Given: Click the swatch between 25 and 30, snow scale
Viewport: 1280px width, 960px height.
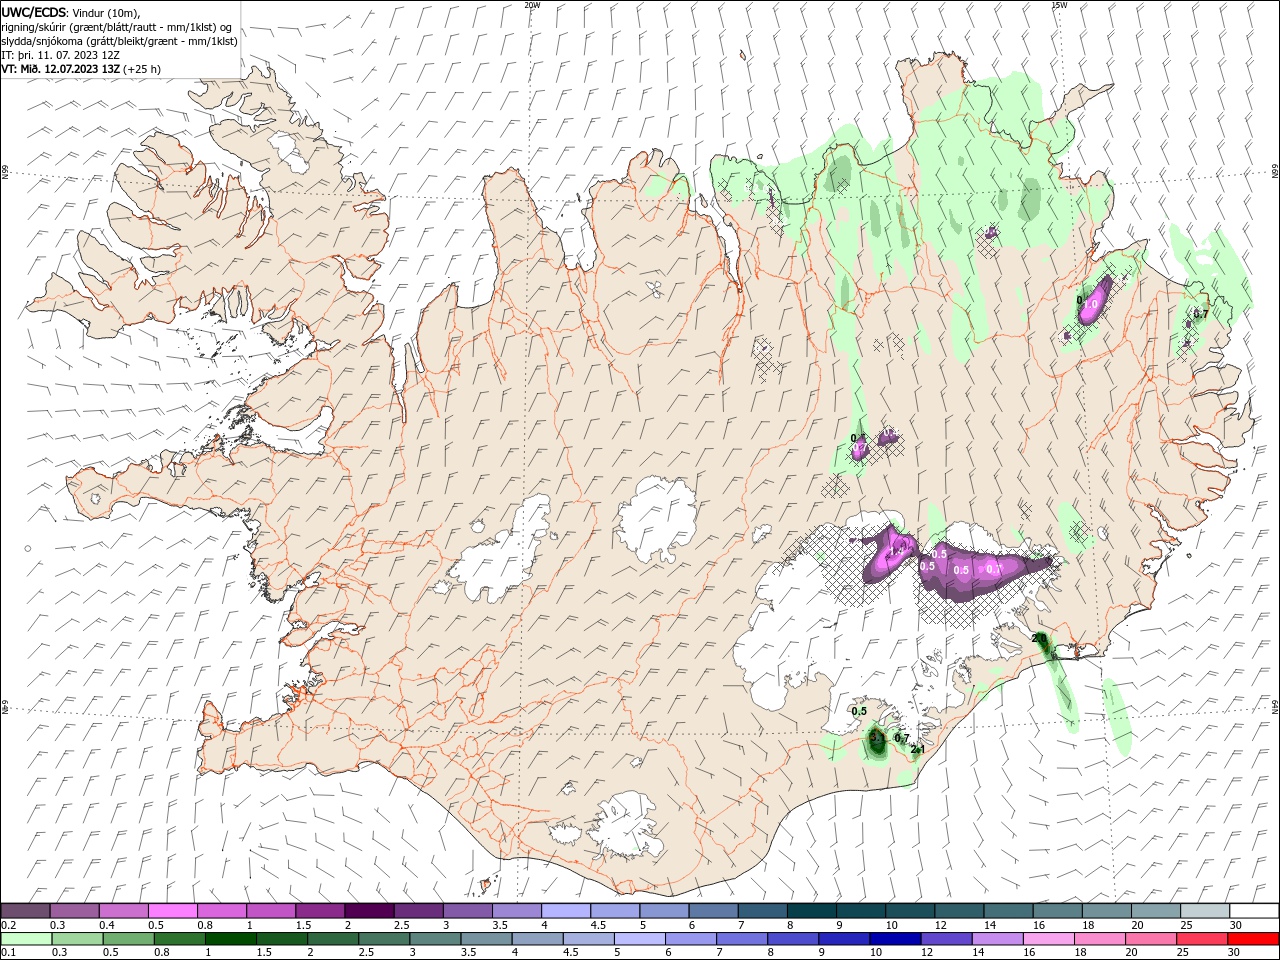Looking at the screenshot, I should 1204,911.
